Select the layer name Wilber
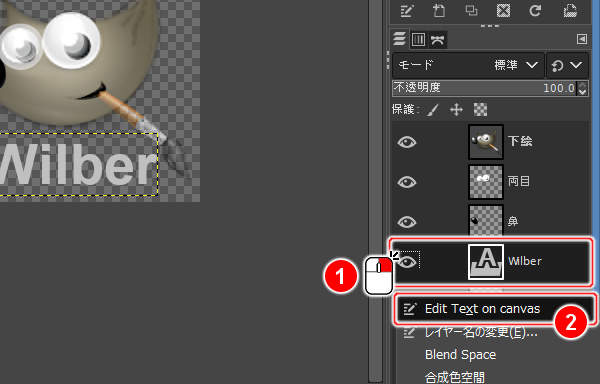Screen dimensions: 600x384 (525, 261)
